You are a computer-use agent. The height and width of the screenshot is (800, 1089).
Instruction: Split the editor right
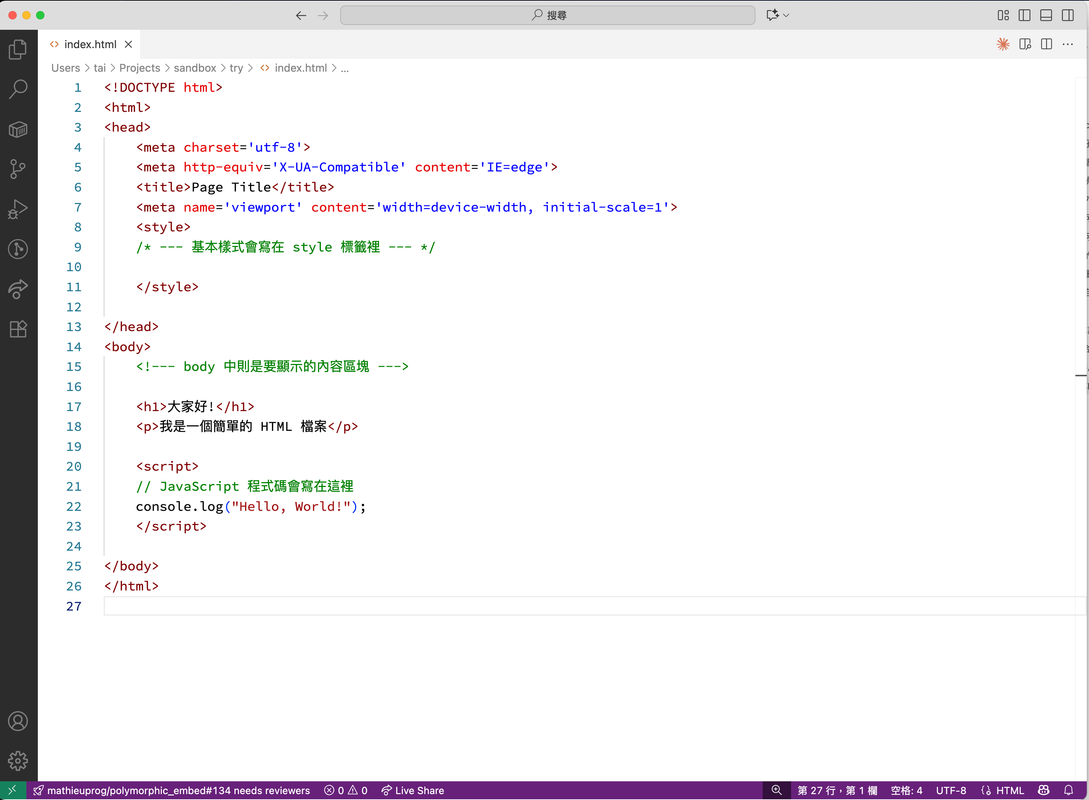click(1047, 44)
